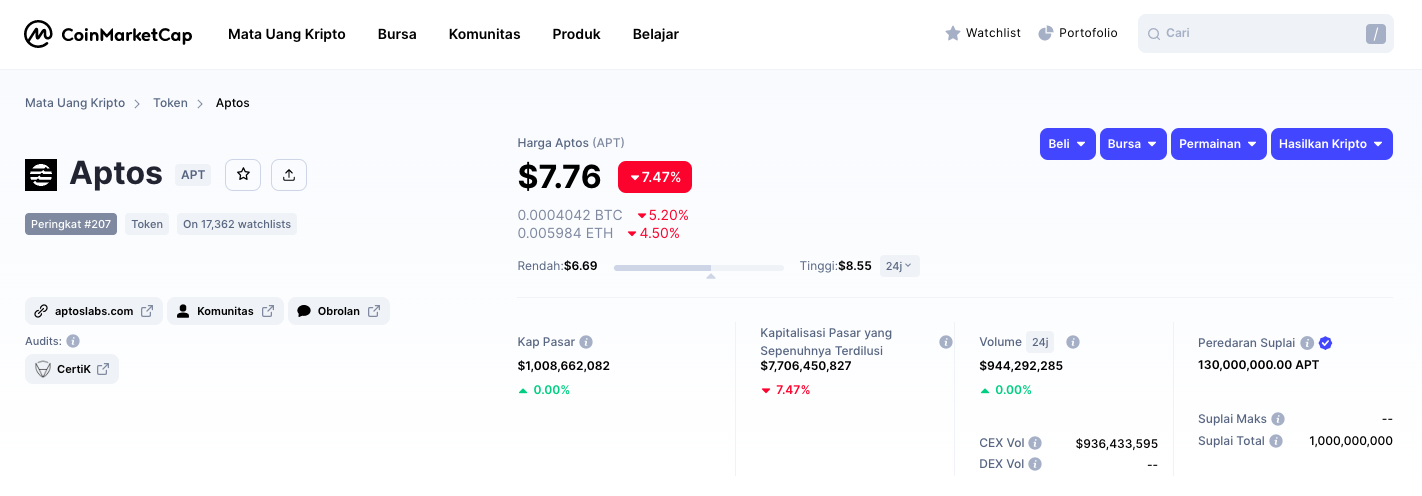Add Aptos to watchlist with star icon

(243, 175)
